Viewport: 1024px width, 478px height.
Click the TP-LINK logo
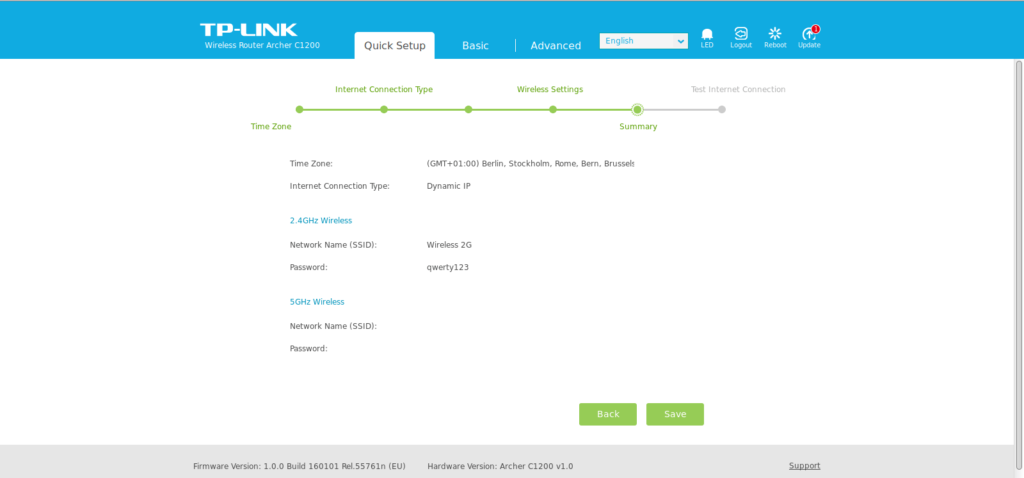(248, 30)
